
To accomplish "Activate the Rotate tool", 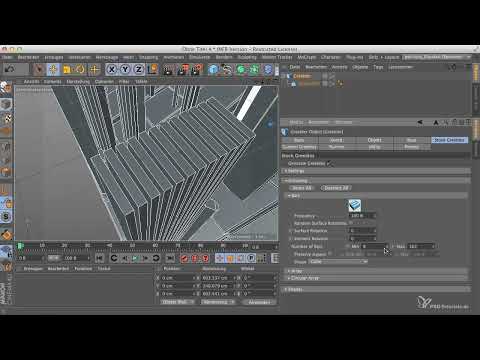I will [x=80, y=69].
